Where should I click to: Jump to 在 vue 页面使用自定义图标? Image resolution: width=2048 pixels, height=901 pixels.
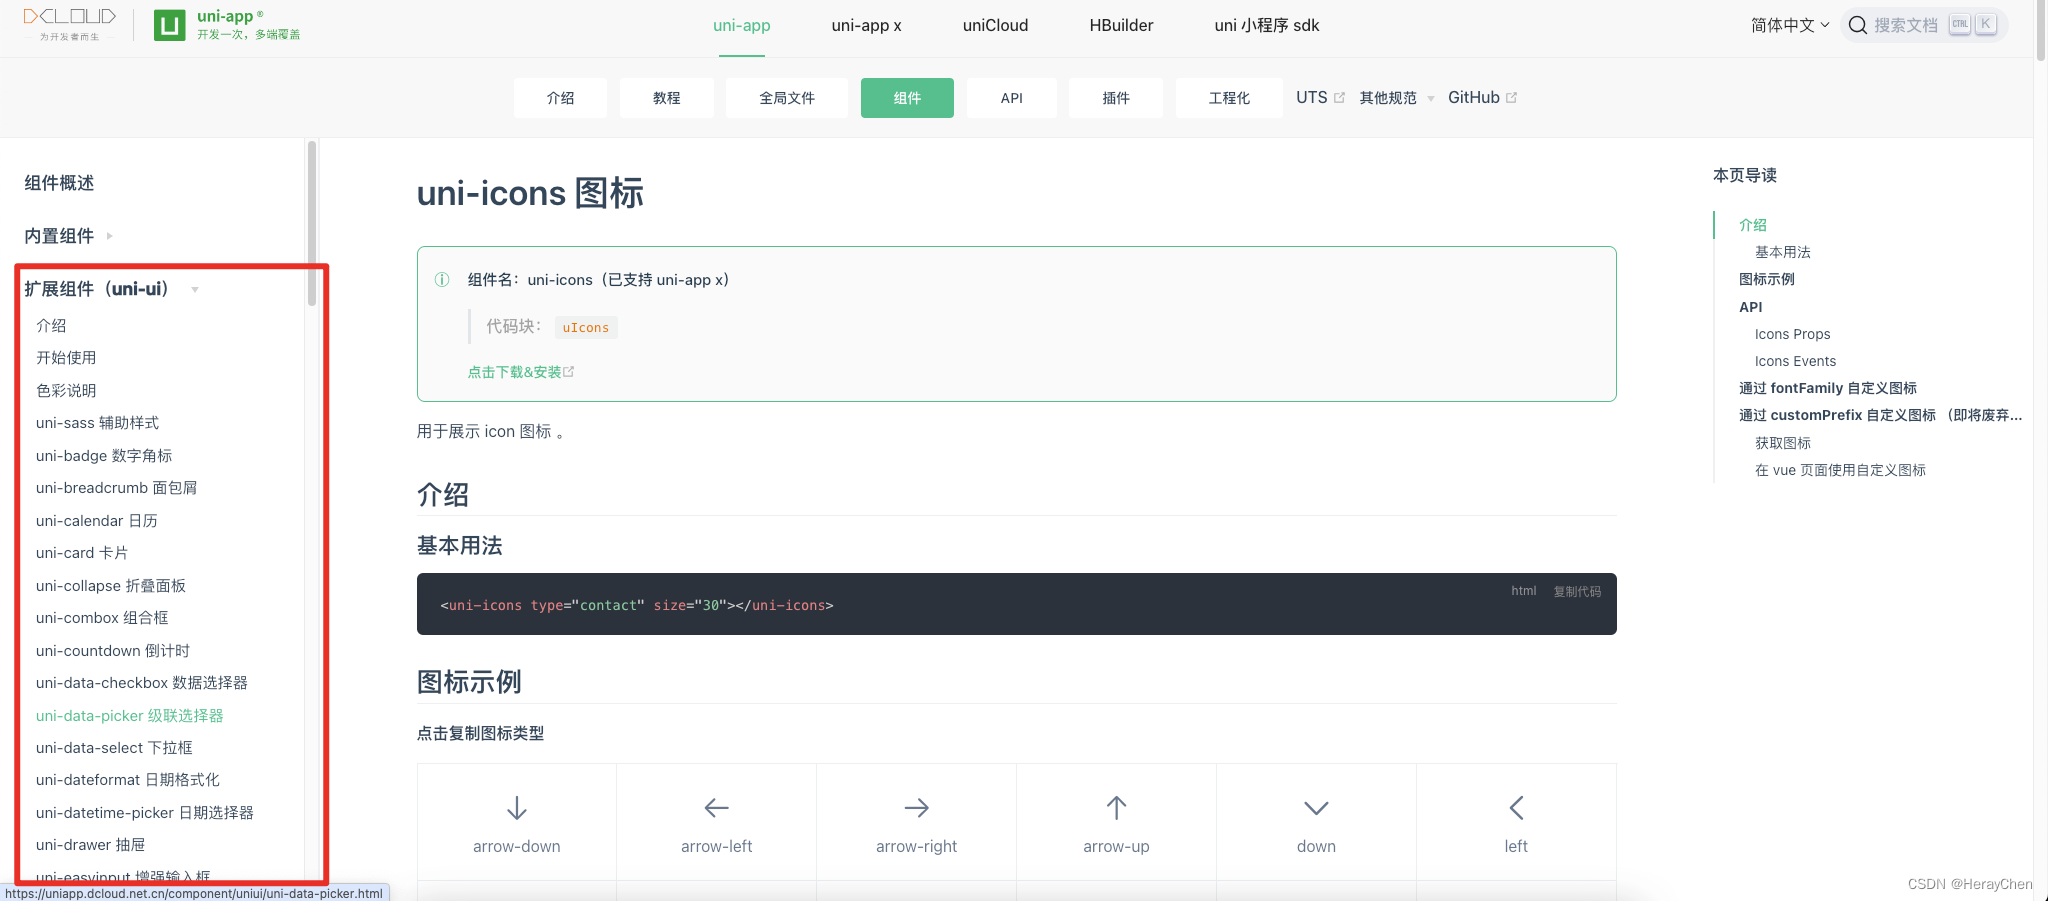[x=1840, y=470]
